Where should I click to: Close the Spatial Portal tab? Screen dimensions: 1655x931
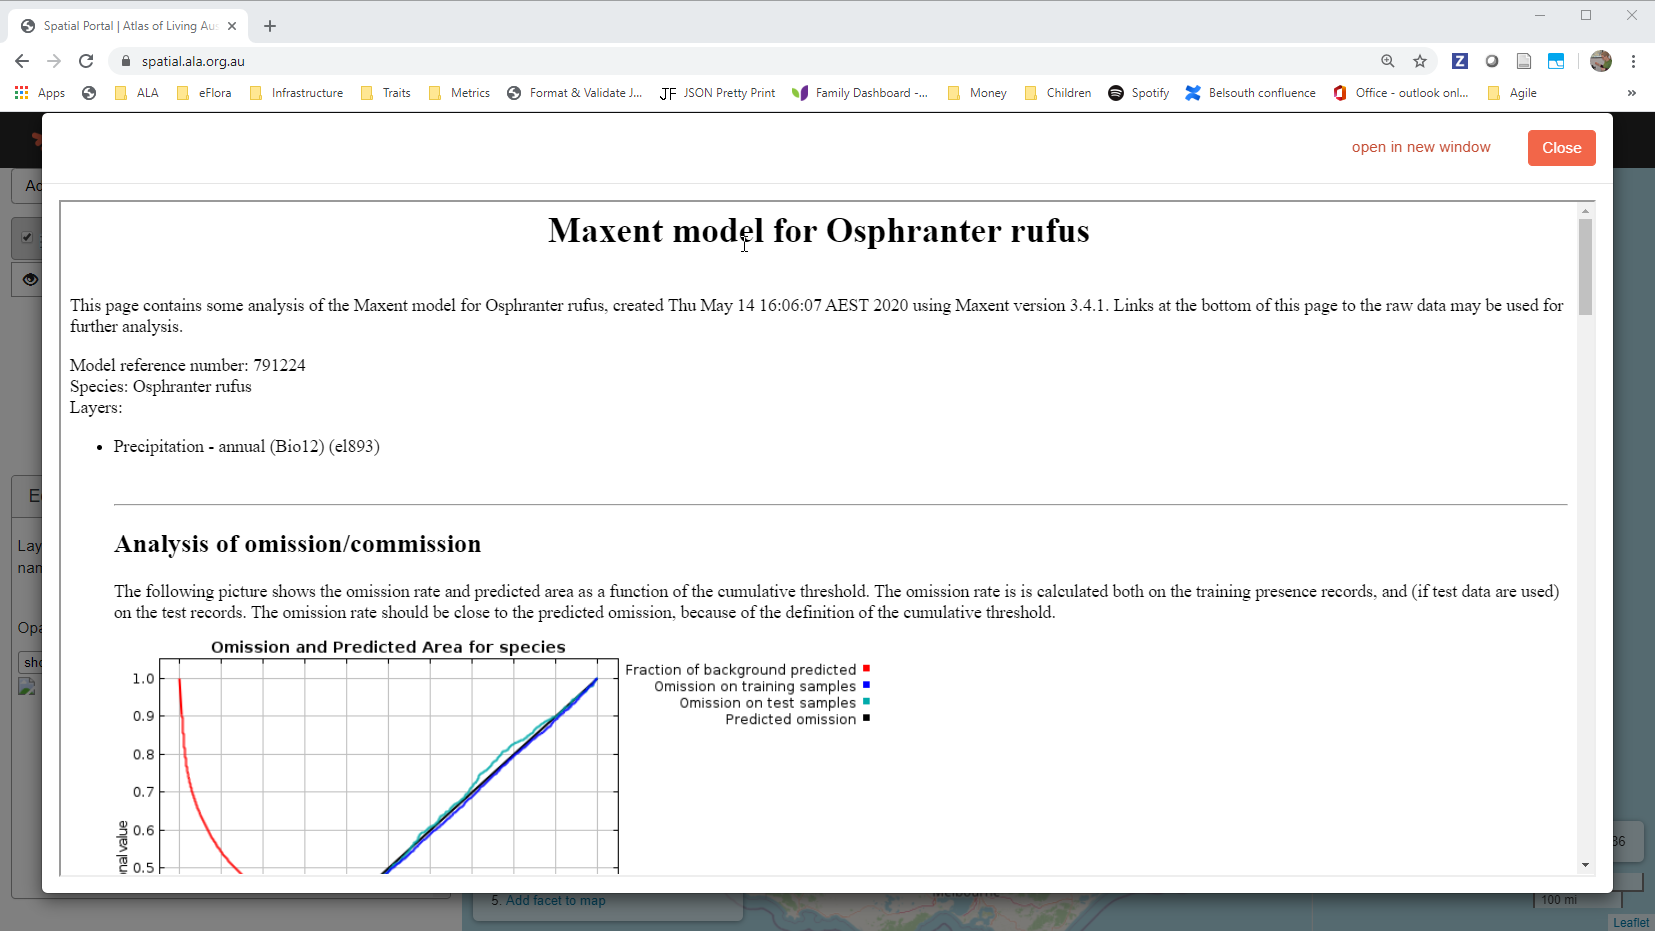tap(232, 26)
